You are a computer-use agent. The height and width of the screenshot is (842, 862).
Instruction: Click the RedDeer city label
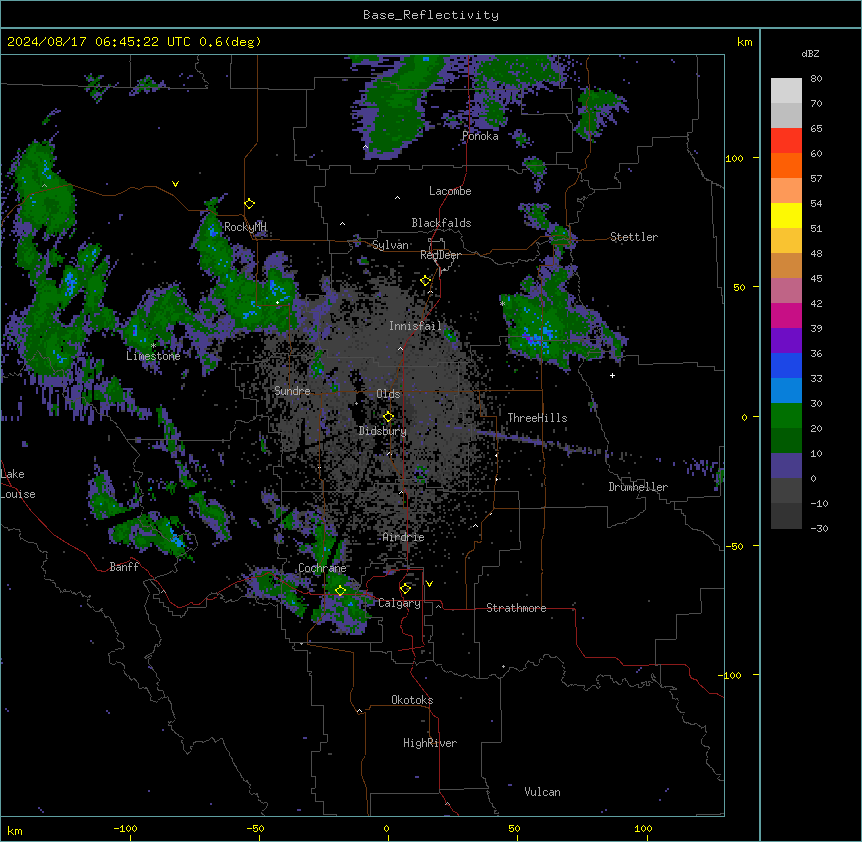tap(440, 255)
